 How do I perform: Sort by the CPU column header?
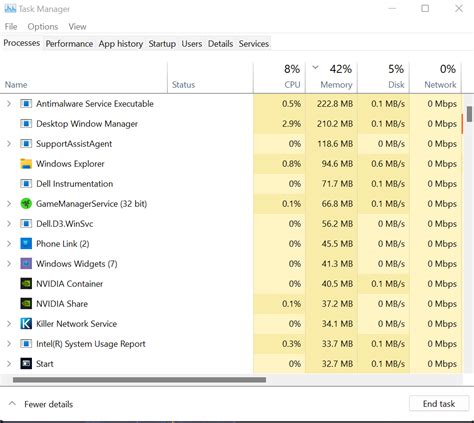click(x=279, y=77)
